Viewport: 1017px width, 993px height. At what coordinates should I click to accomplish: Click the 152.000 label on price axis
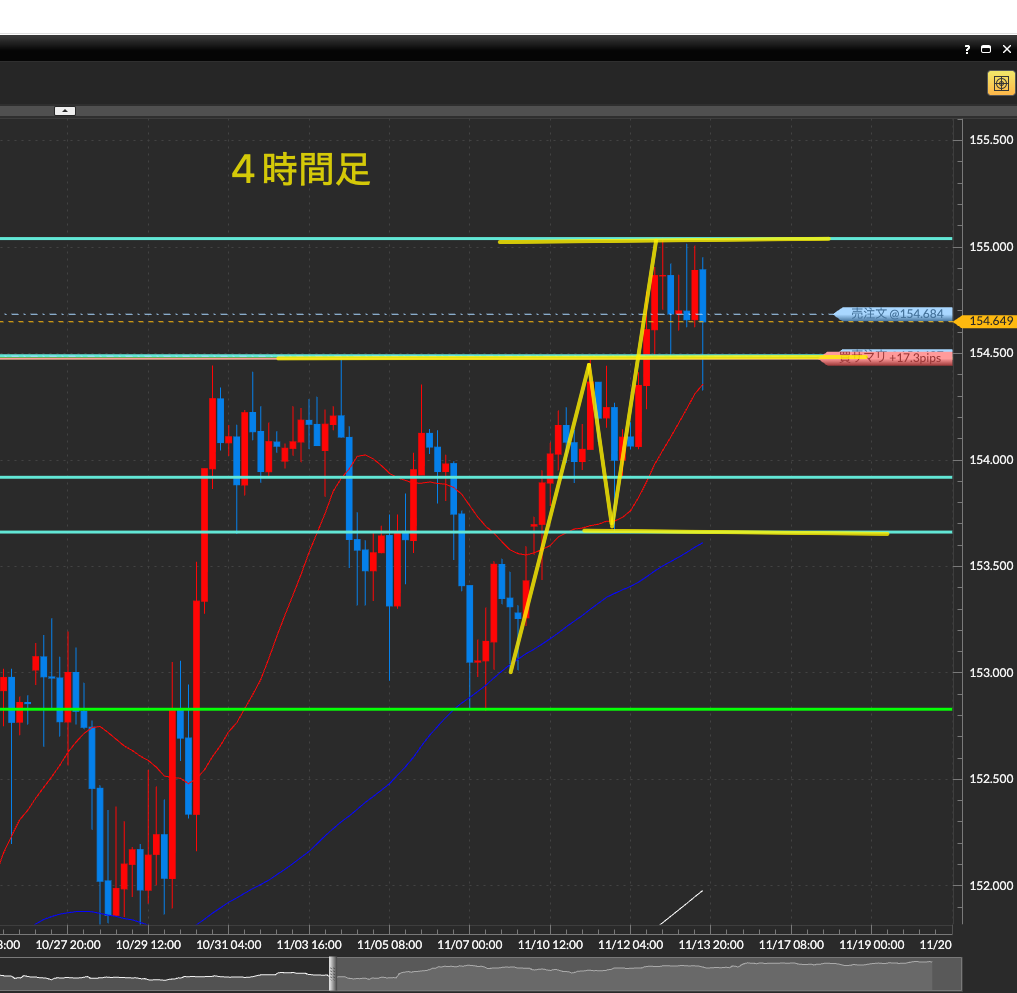coord(991,885)
